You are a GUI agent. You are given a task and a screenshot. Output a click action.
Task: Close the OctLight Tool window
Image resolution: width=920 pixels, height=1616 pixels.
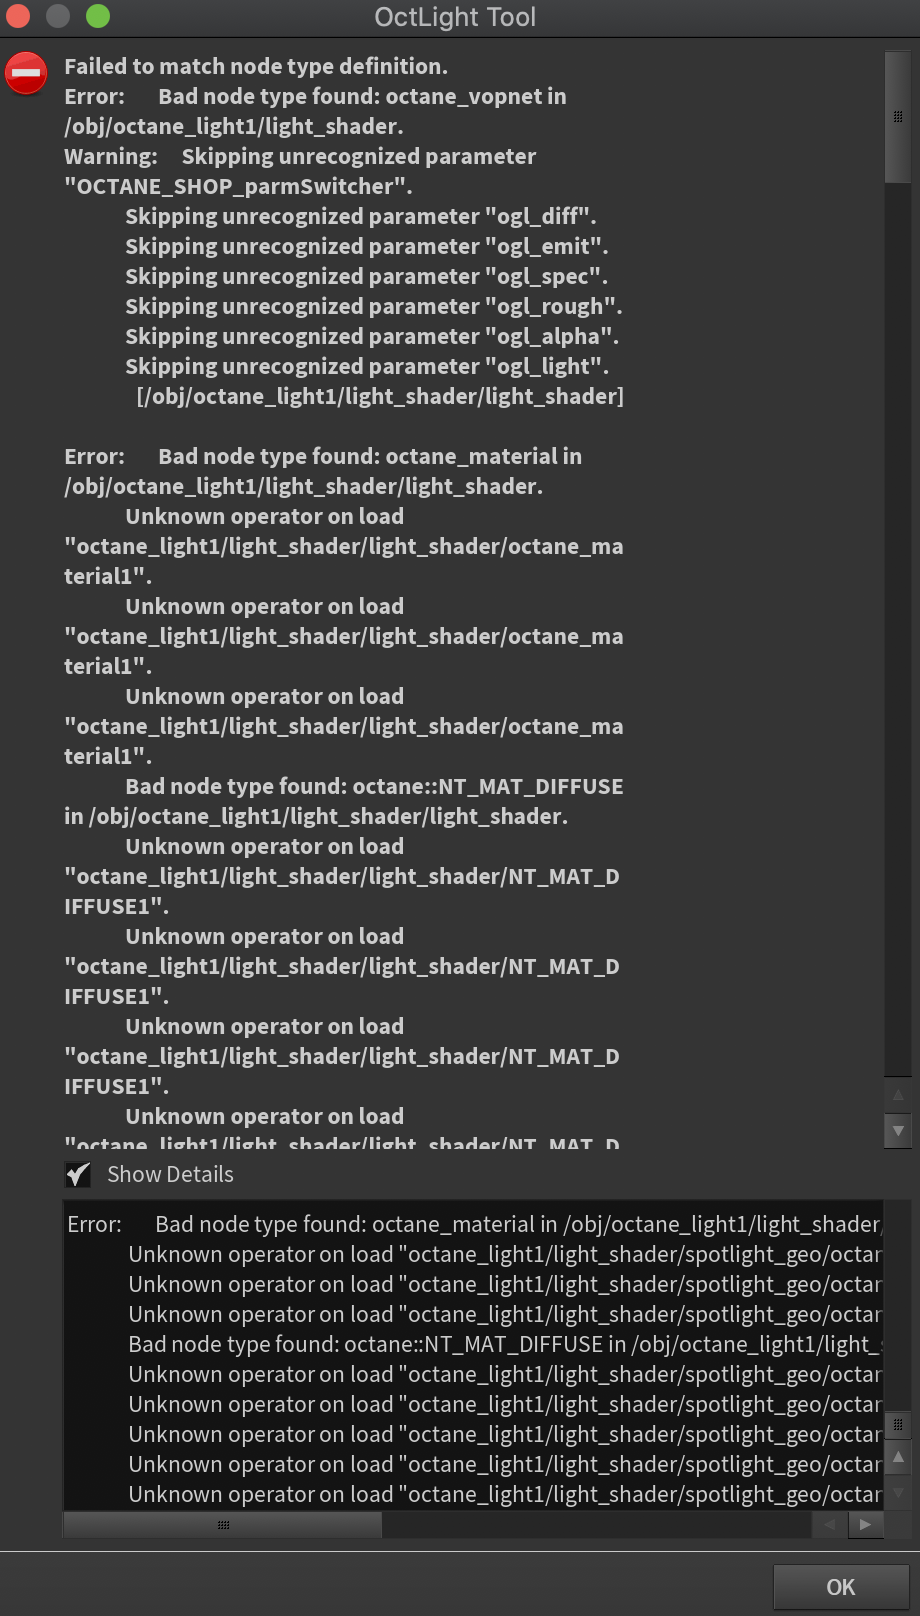pos(18,16)
